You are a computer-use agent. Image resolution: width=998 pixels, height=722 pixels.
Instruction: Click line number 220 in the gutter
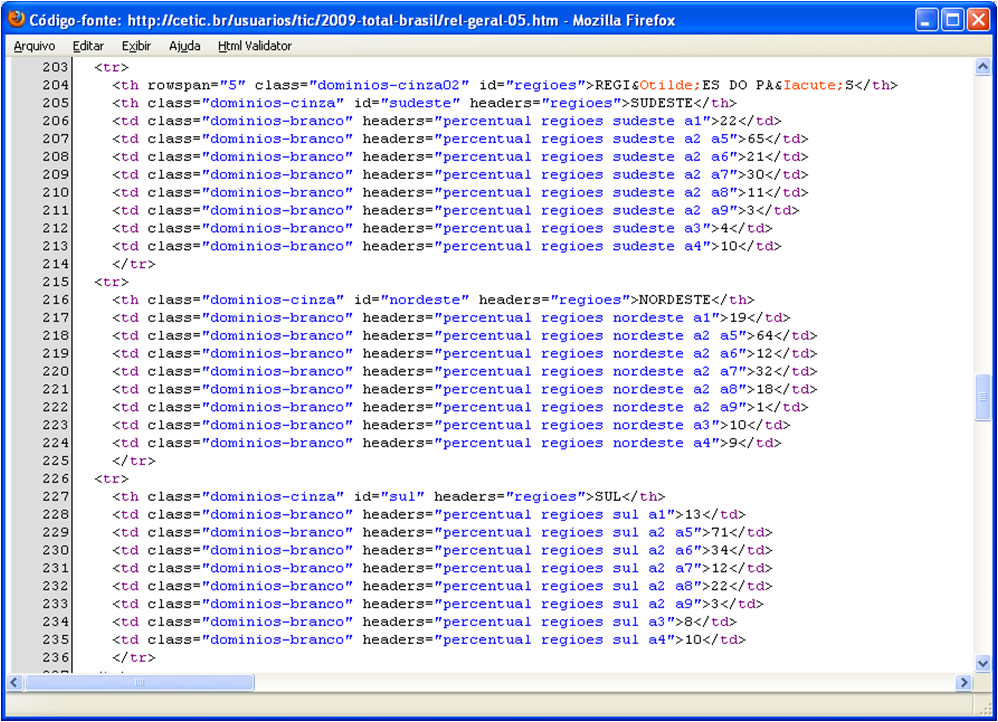55,371
